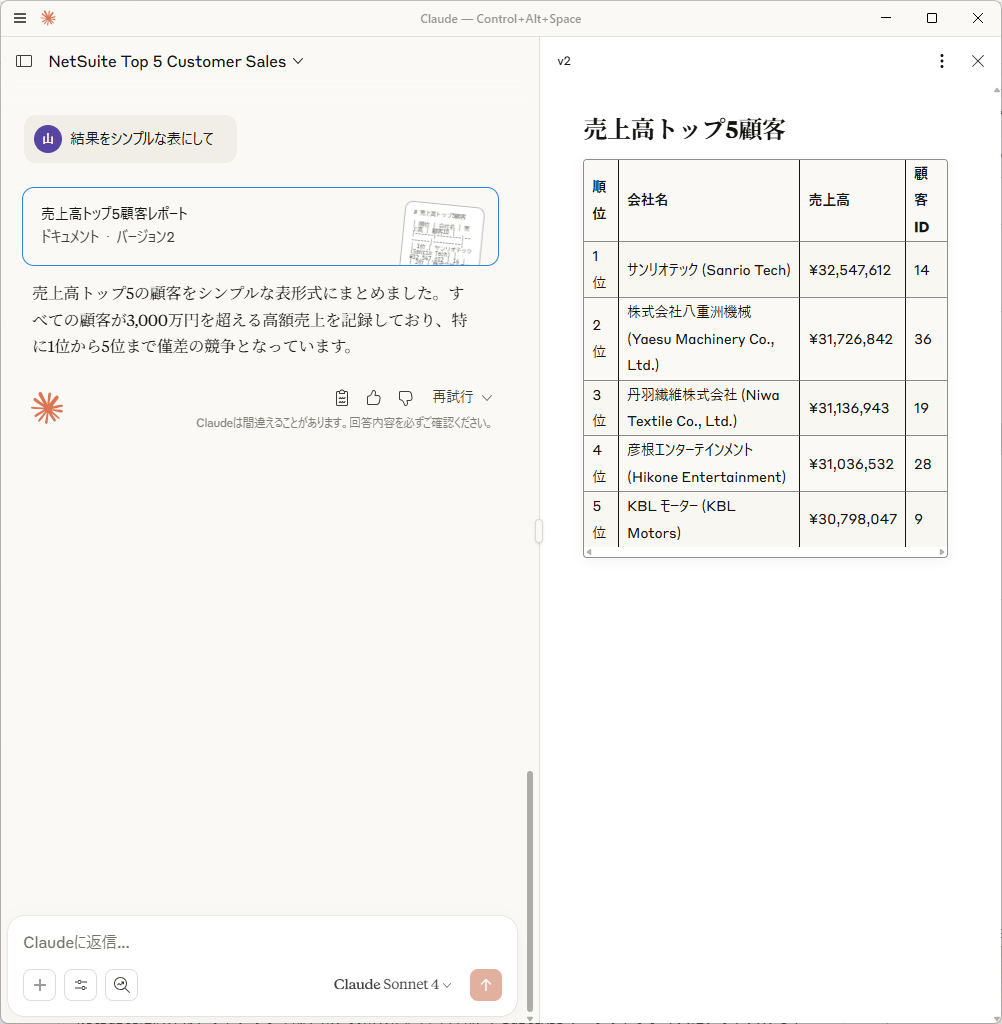
Task: Click the panel divider resize handle
Action: point(539,531)
